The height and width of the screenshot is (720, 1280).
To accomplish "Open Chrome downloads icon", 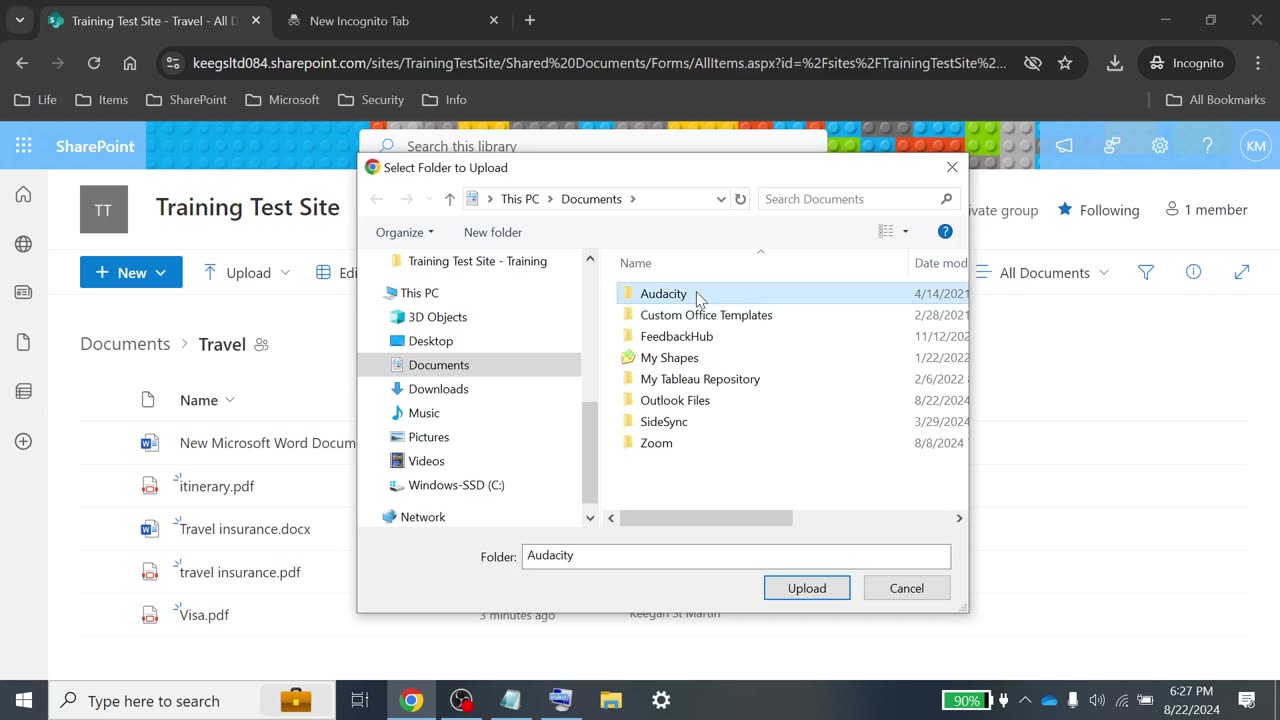I will [x=1115, y=63].
